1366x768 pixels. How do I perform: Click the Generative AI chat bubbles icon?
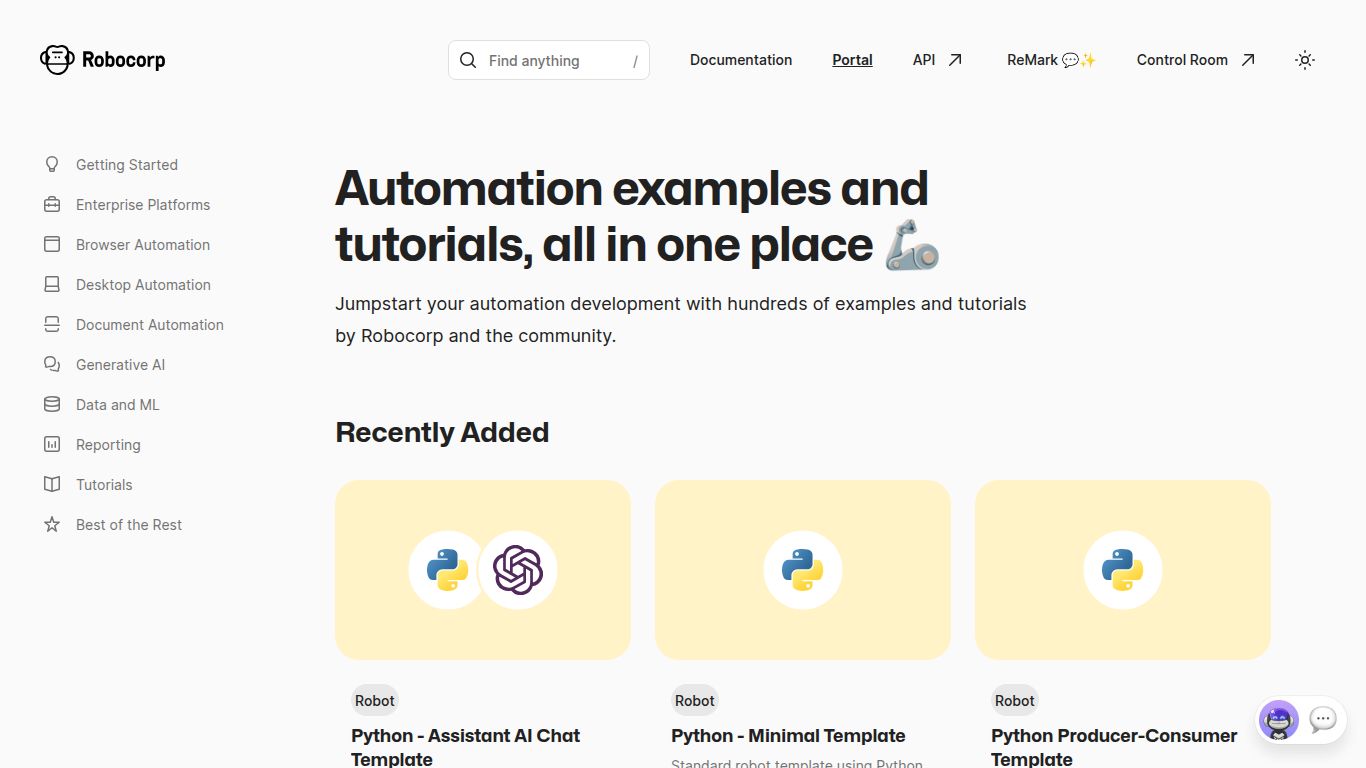pos(52,365)
